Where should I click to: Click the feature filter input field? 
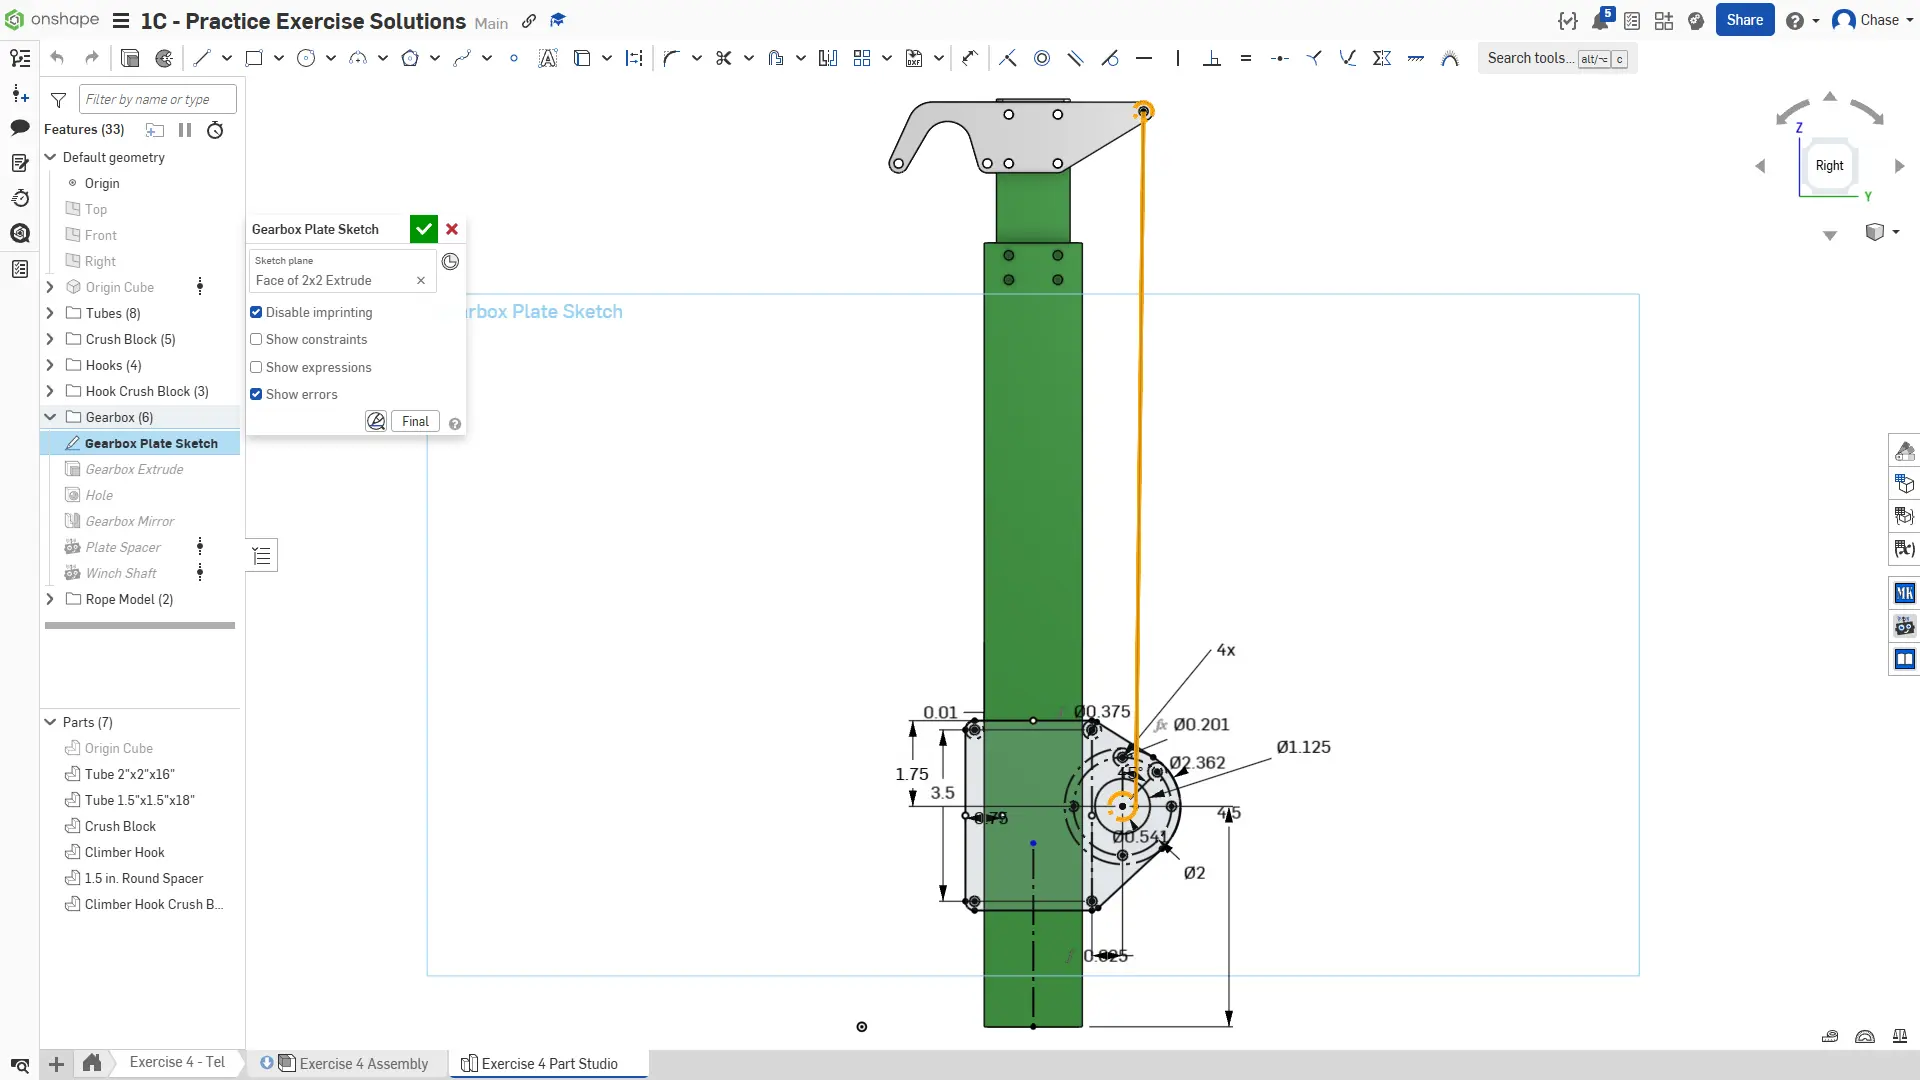[x=157, y=99]
